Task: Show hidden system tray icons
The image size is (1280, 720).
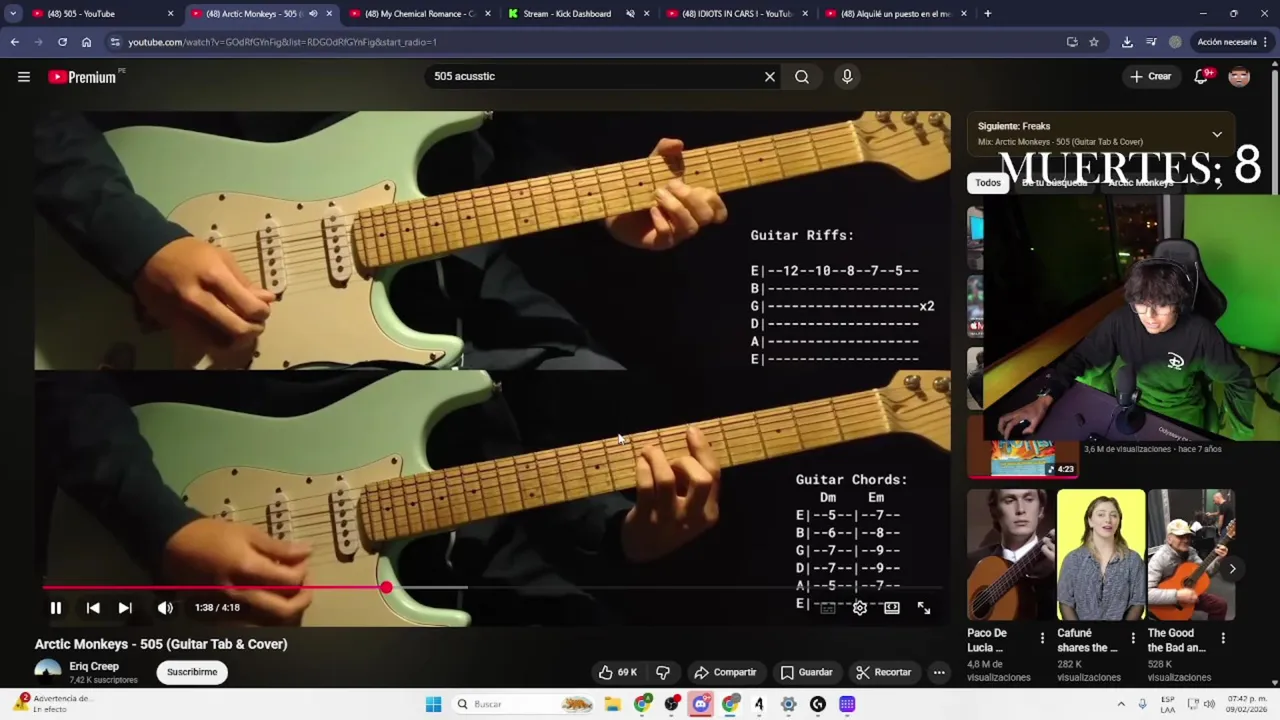Action: 1120,704
